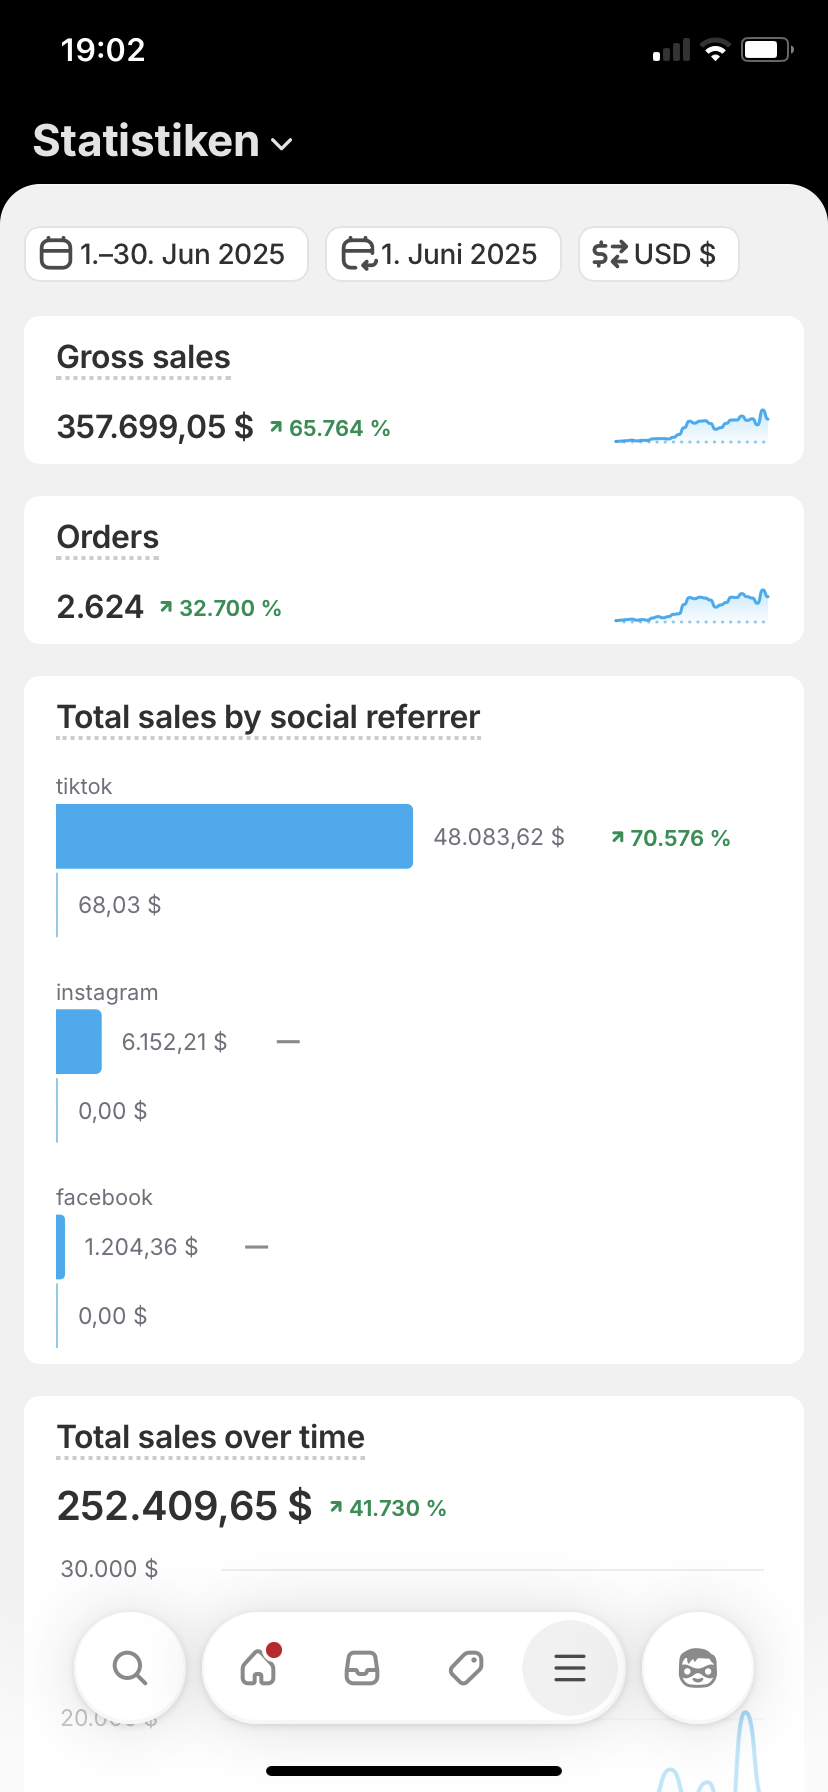Expand the Statistiken title dropdown chevron
This screenshot has height=1792, width=828.
282,144
